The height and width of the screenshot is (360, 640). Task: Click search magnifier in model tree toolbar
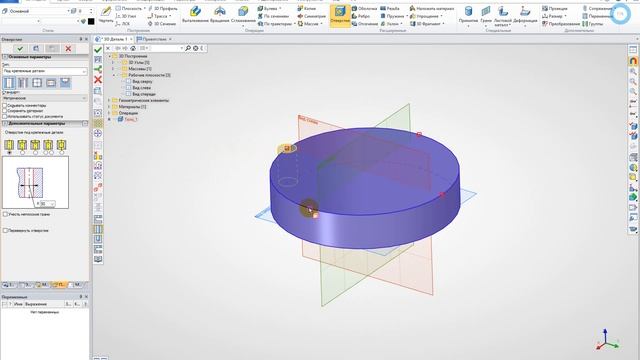pyautogui.click(x=188, y=48)
